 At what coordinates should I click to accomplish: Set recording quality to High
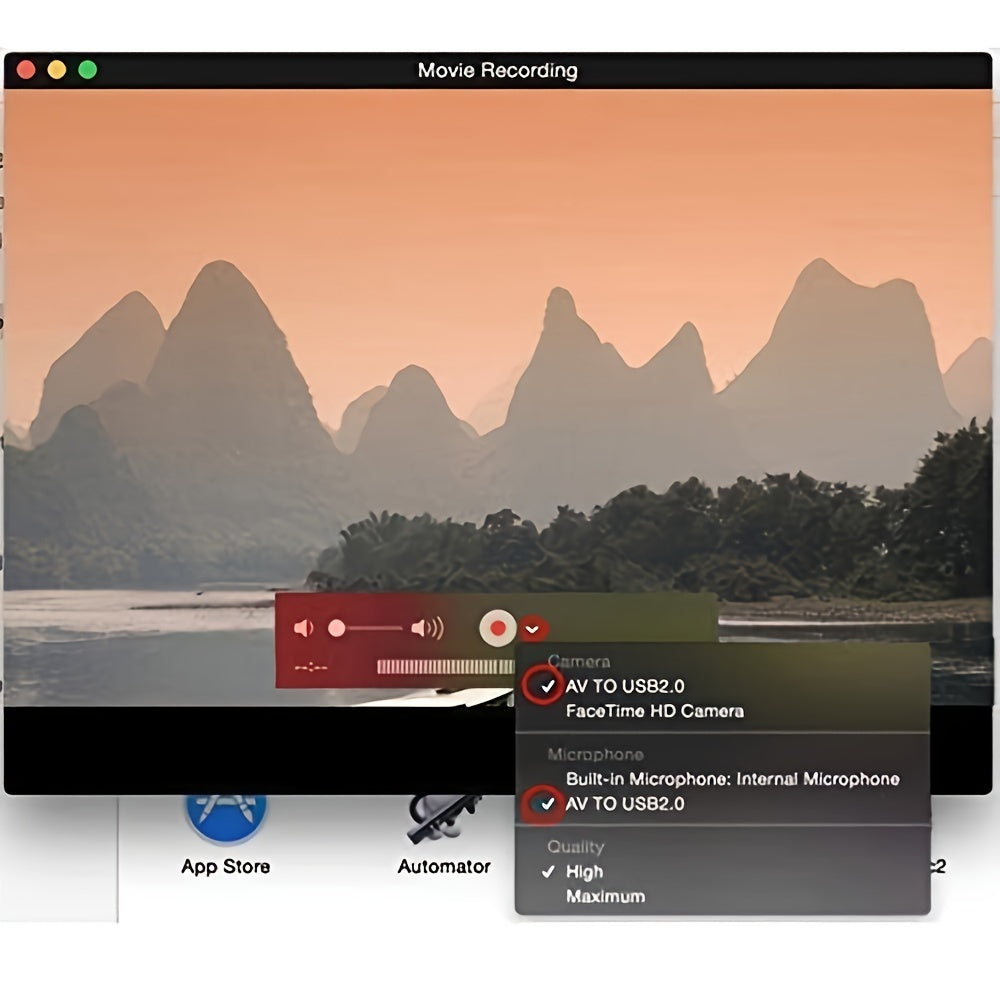point(584,871)
